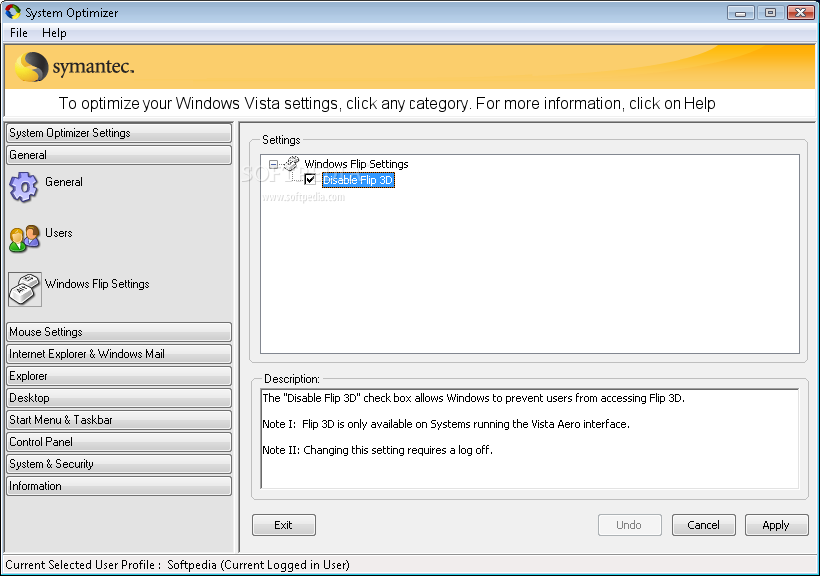Collapse the Windows Flip Settings tree node
Viewport: 820px width, 576px height.
tap(273, 164)
